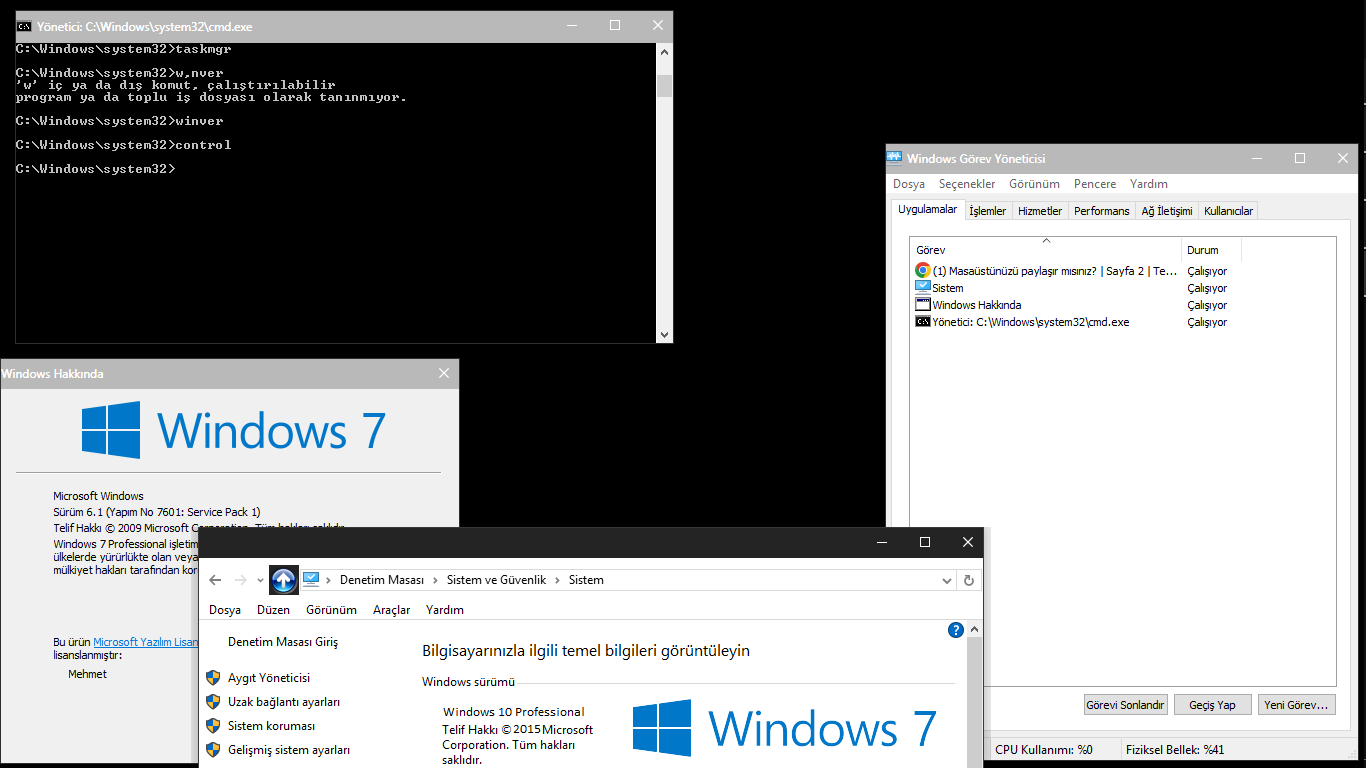Click the cmd window scrollbar down arrow
Image resolution: width=1366 pixels, height=768 pixels.
click(664, 335)
